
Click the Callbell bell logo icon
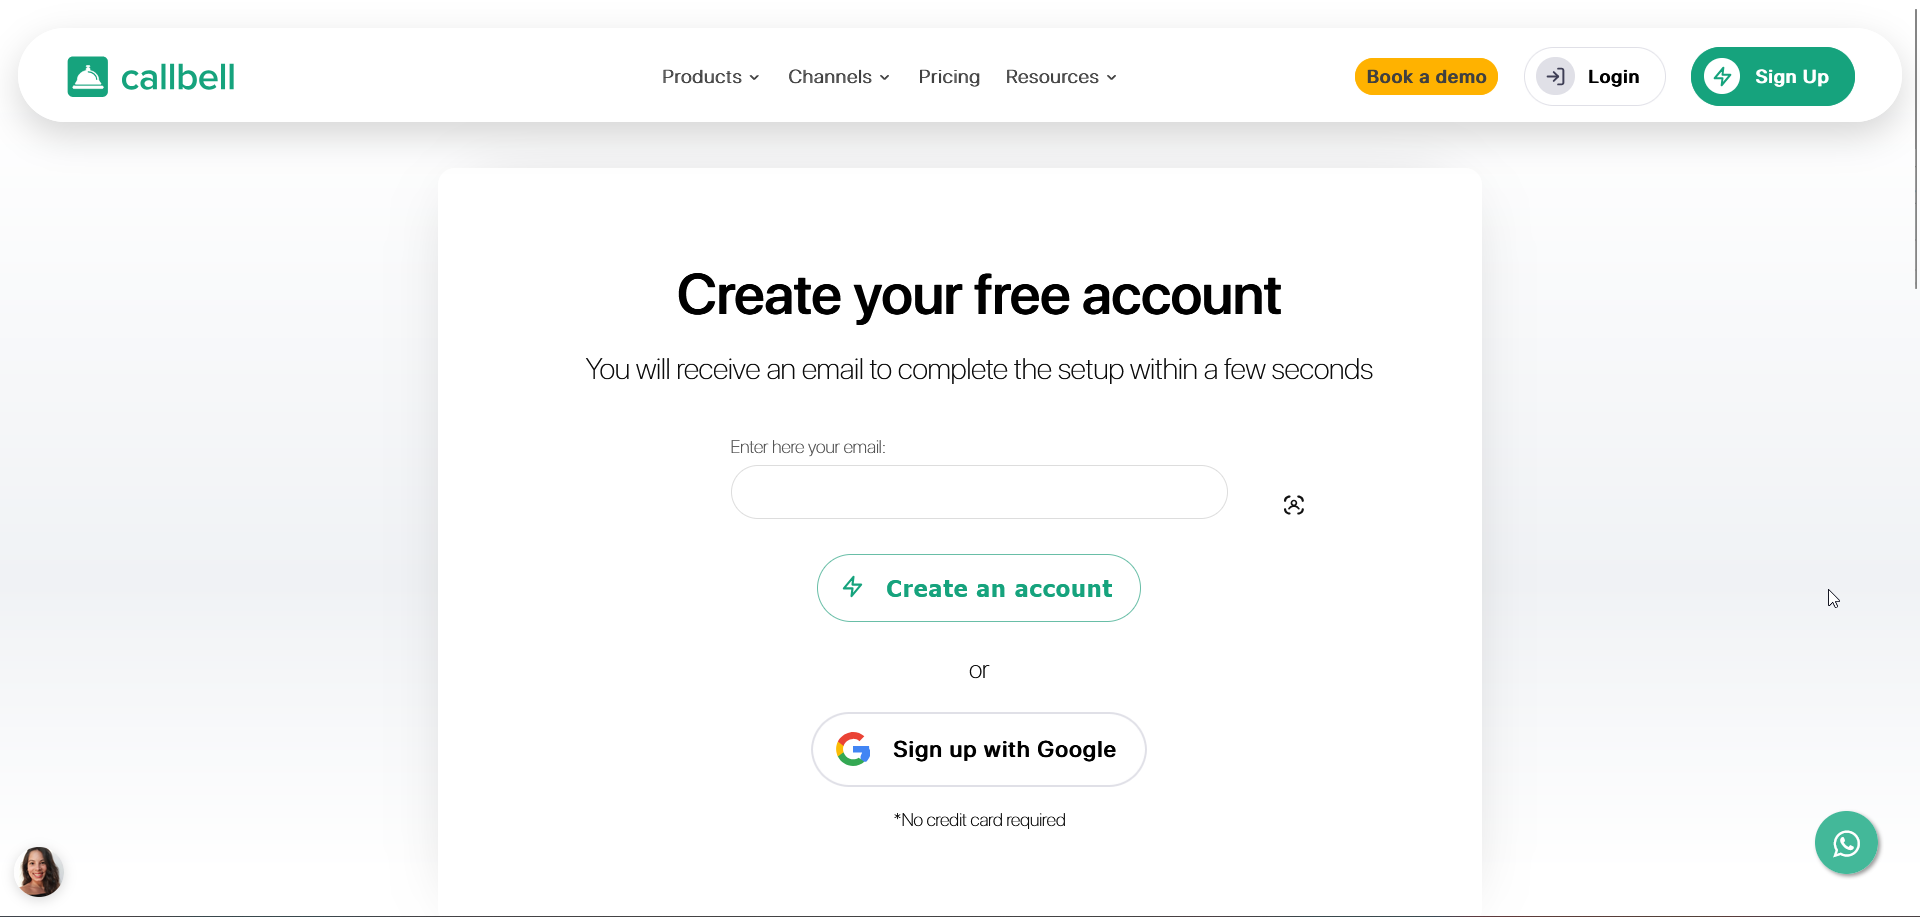click(88, 77)
